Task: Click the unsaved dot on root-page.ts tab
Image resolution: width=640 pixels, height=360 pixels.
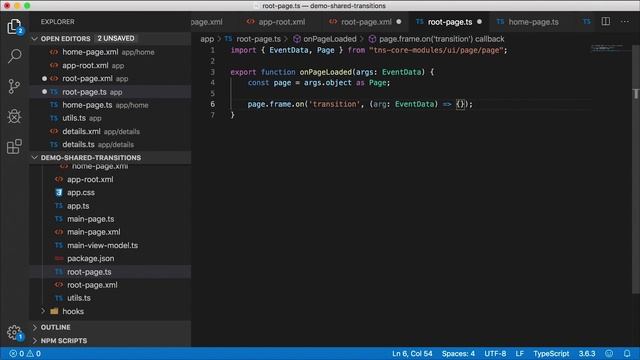Action: point(479,22)
